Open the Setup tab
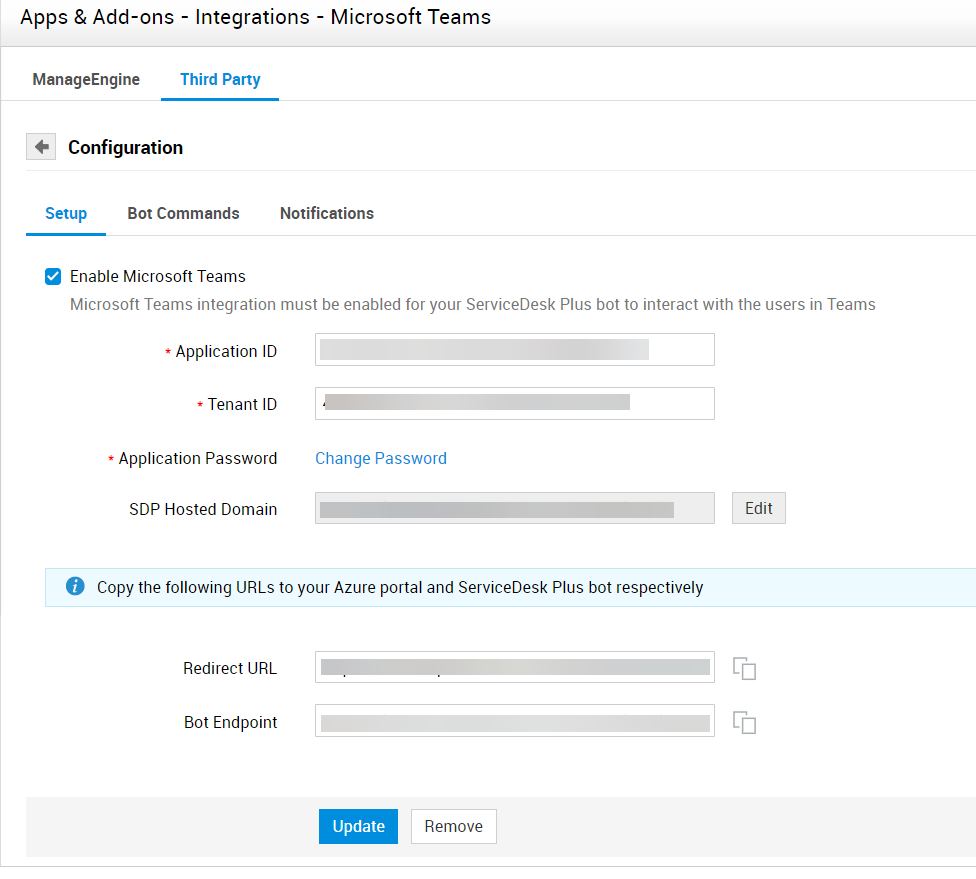Image resolution: width=976 pixels, height=879 pixels. (x=66, y=214)
